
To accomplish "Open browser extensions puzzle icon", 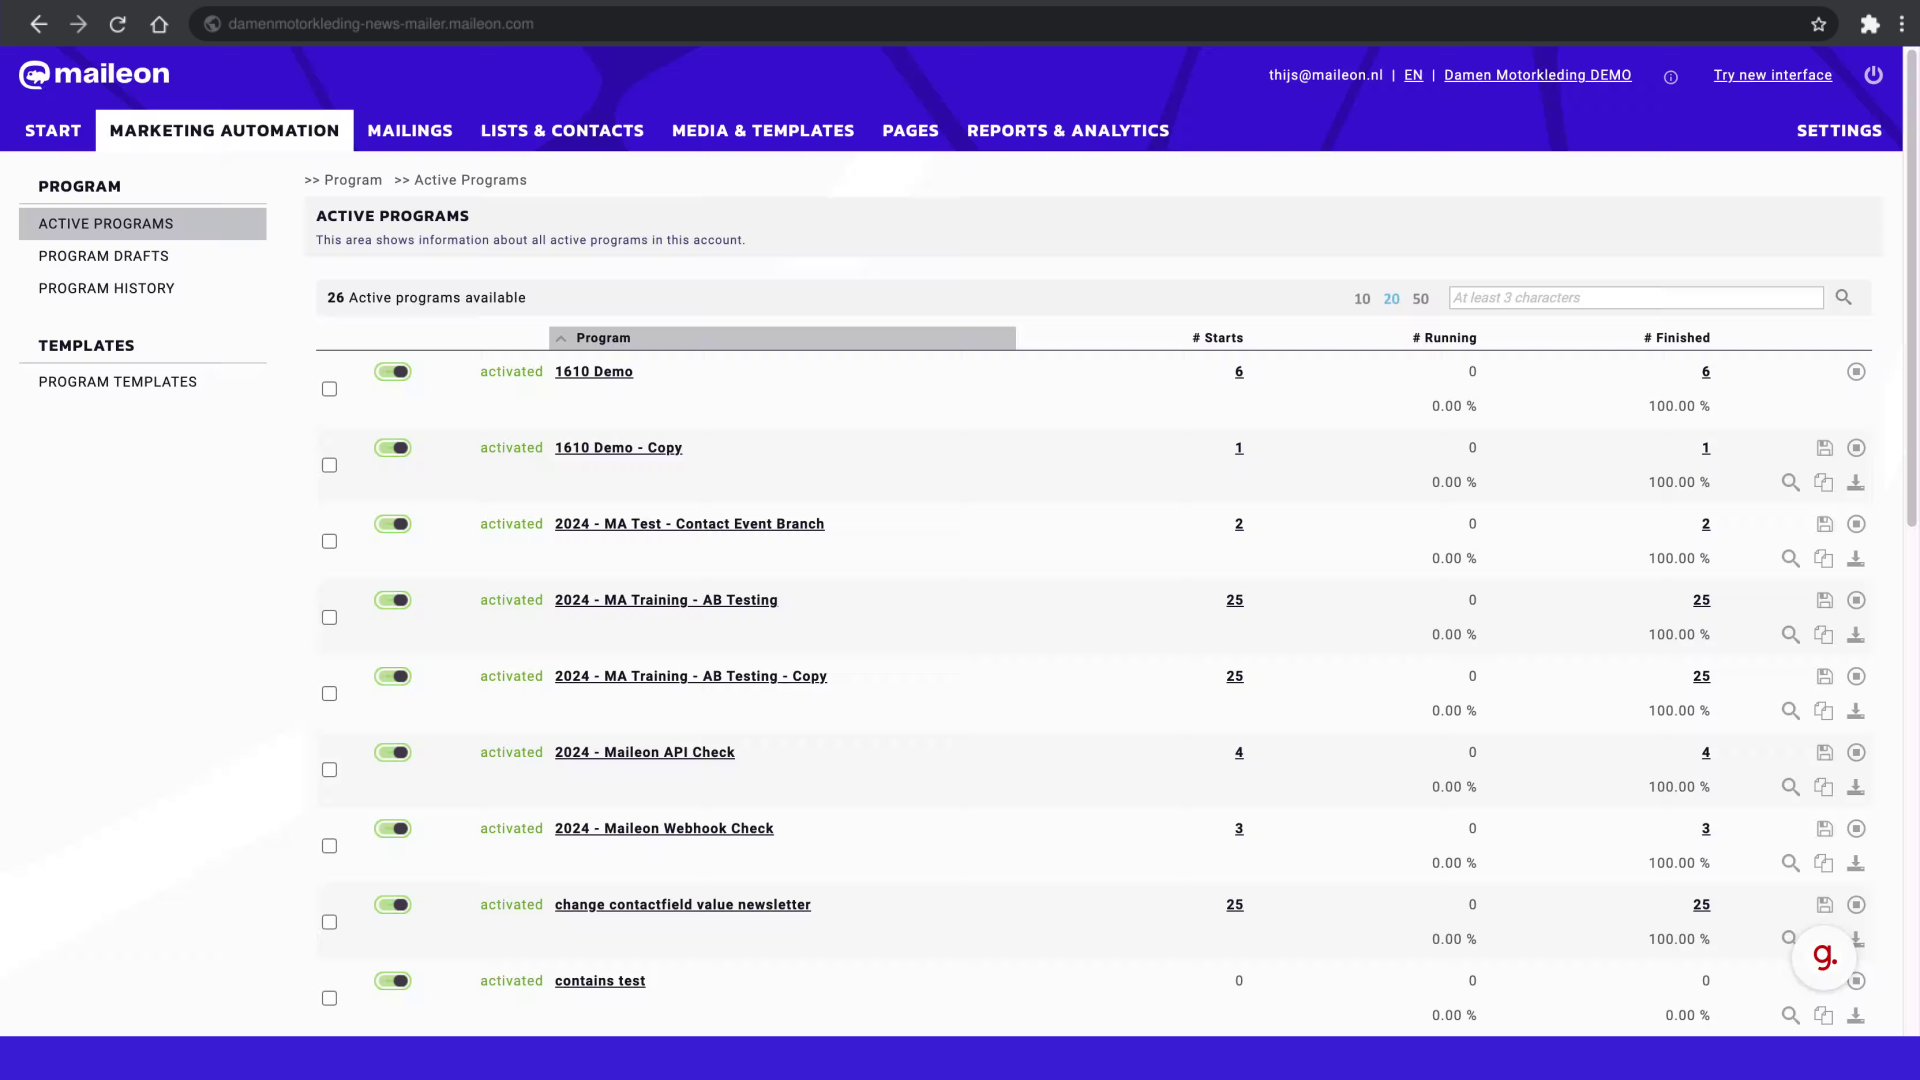I will coord(1869,24).
